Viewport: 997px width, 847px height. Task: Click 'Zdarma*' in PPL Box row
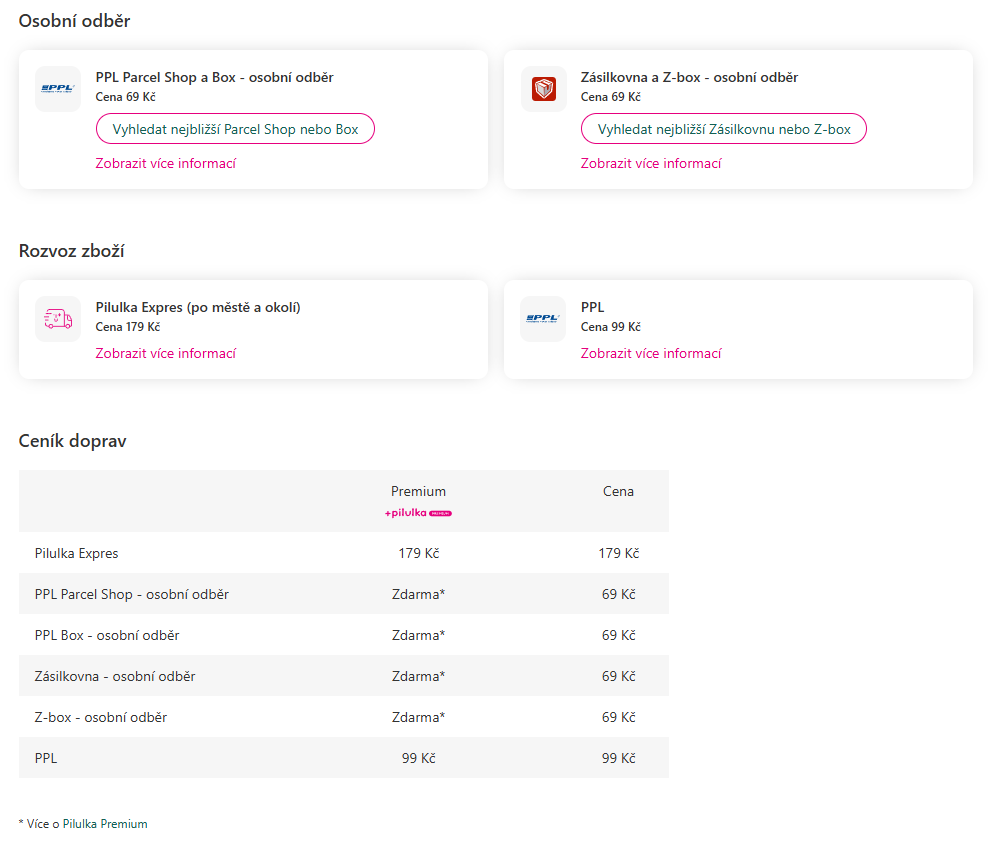pyautogui.click(x=418, y=635)
